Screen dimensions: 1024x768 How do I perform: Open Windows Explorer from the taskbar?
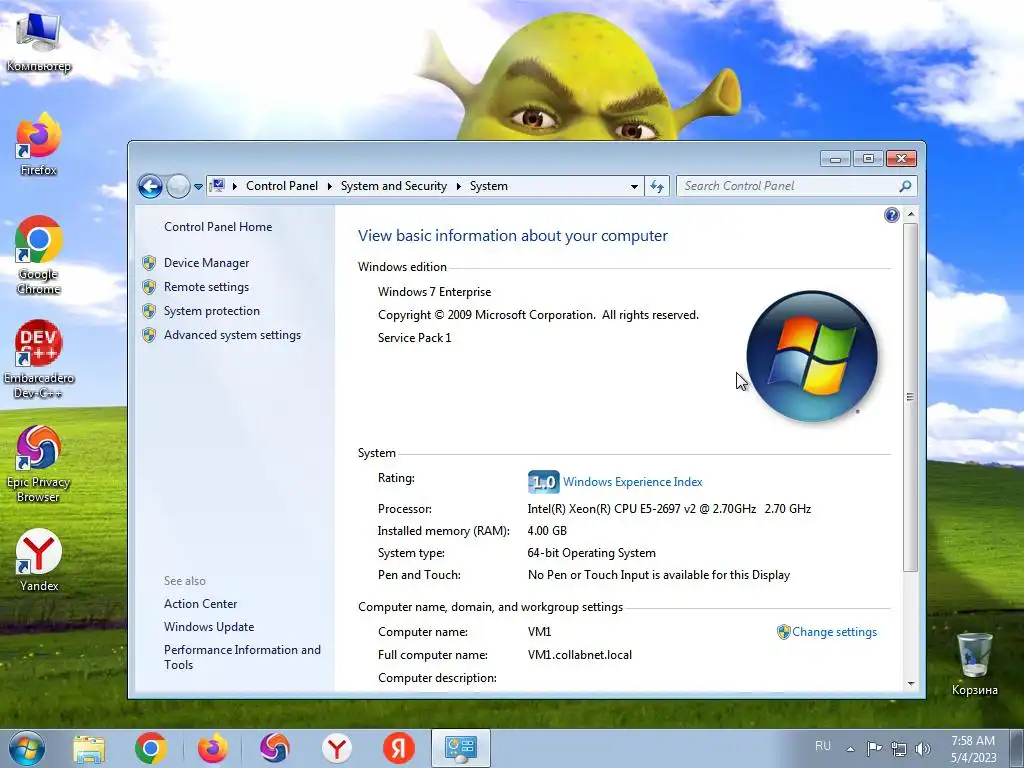click(89, 748)
